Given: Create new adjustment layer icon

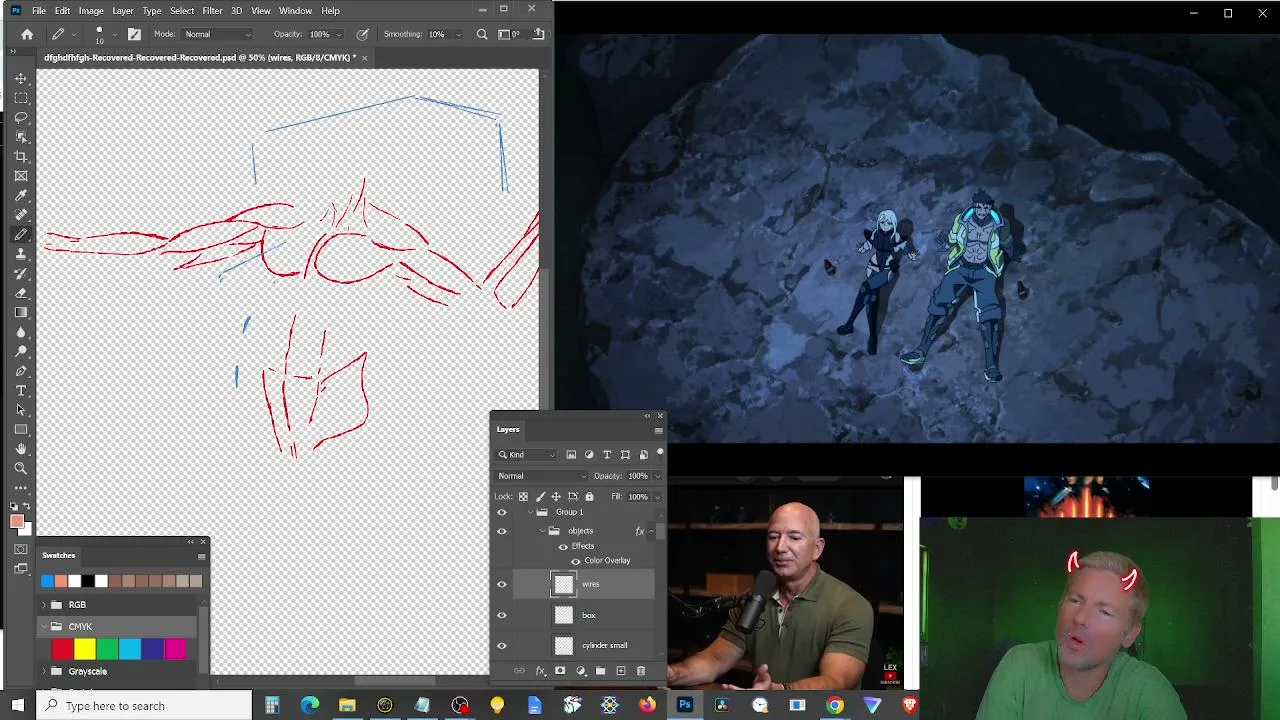Looking at the screenshot, I should 580,671.
